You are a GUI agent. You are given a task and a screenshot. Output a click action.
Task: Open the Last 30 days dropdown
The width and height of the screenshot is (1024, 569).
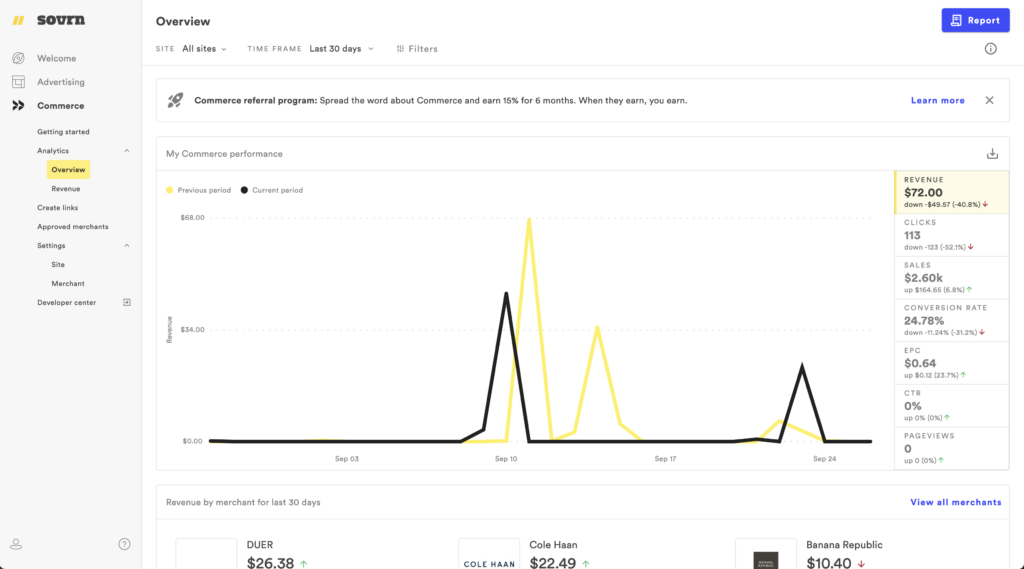coord(341,48)
